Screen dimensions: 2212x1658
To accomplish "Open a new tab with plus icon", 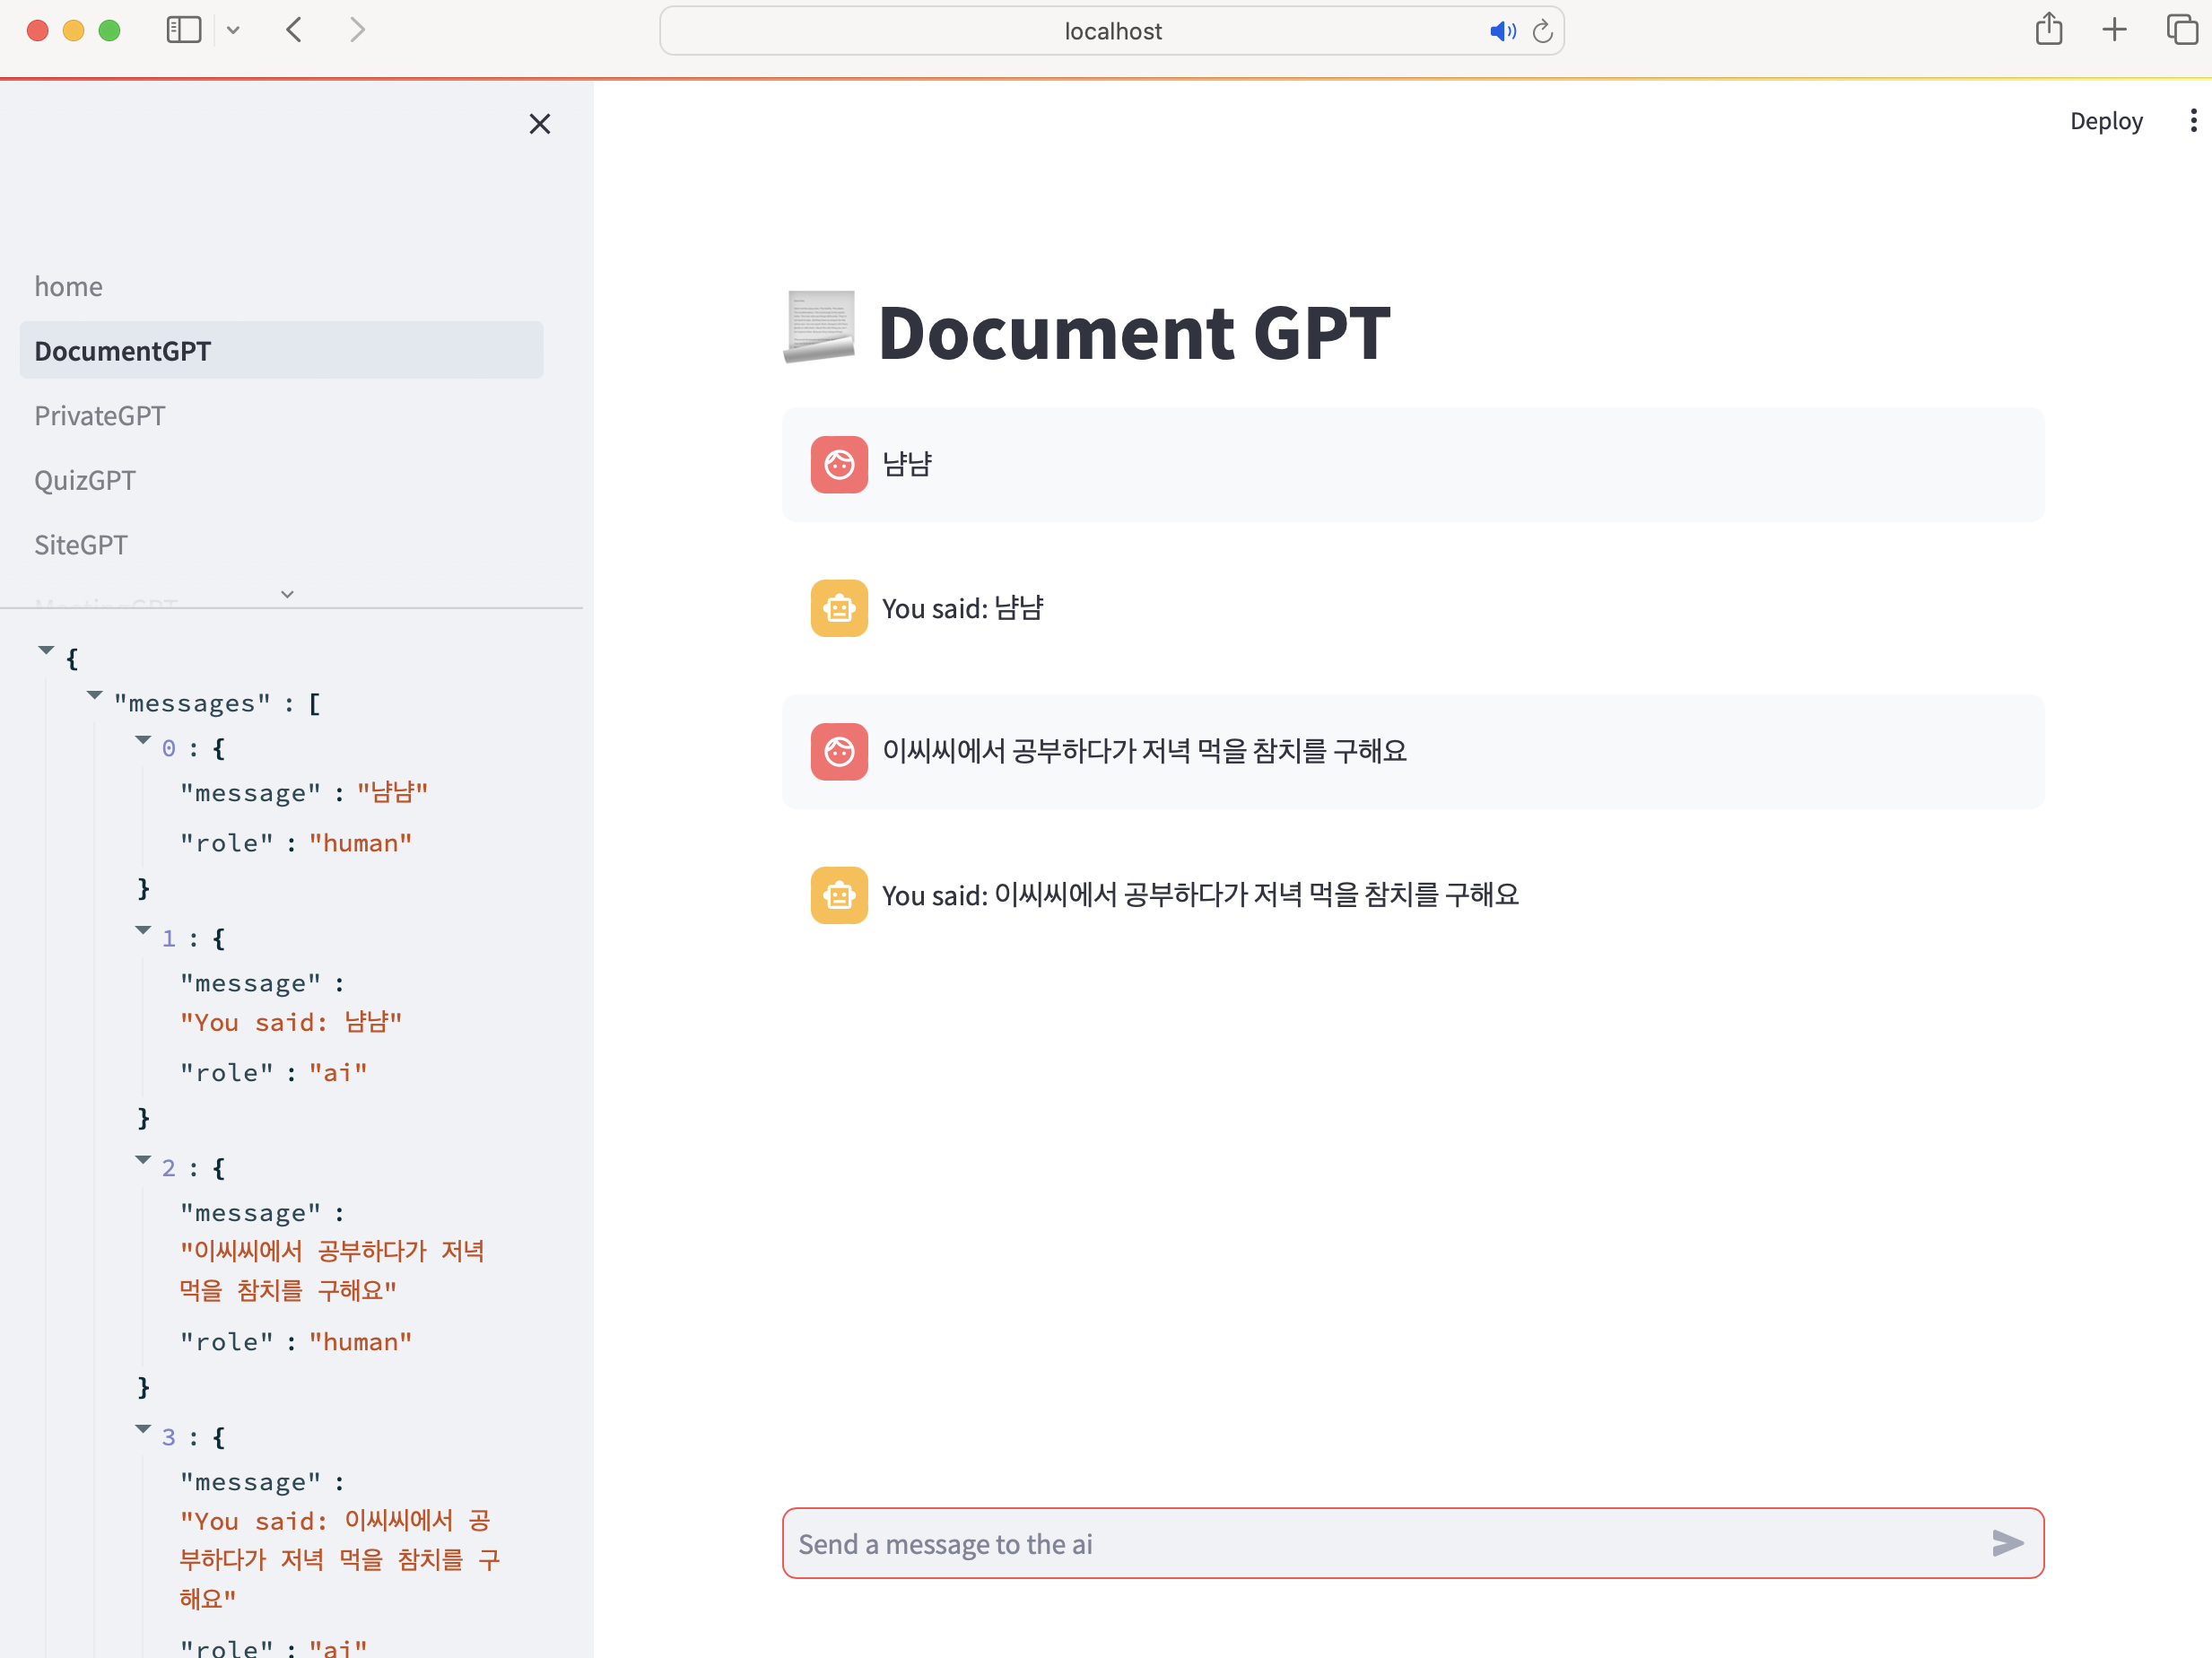I will pyautogui.click(x=2114, y=30).
